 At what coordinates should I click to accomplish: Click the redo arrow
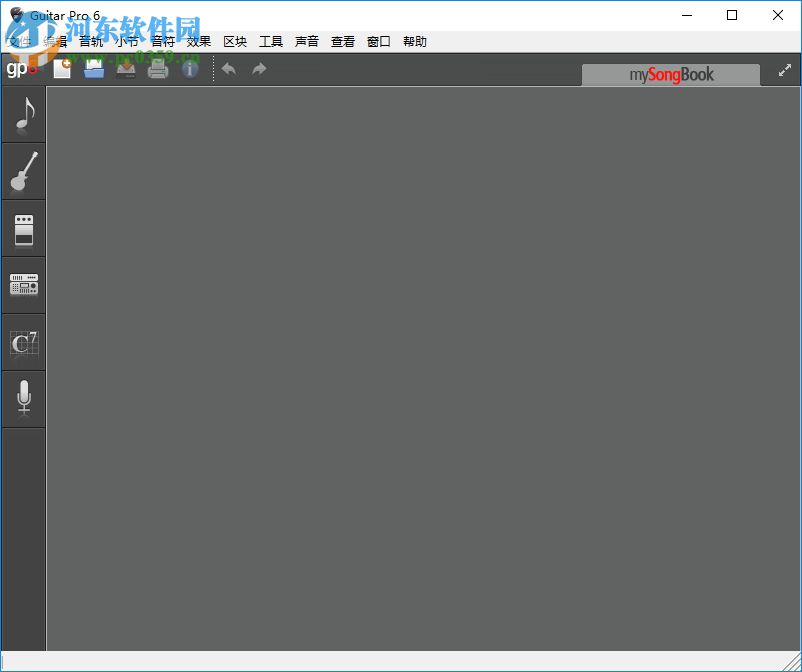pyautogui.click(x=259, y=69)
